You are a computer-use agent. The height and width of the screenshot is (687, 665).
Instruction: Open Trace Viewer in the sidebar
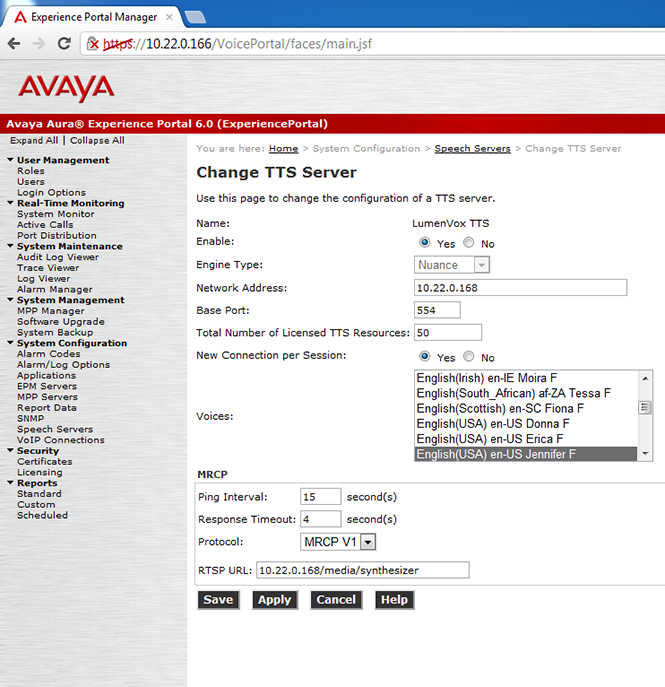point(48,268)
